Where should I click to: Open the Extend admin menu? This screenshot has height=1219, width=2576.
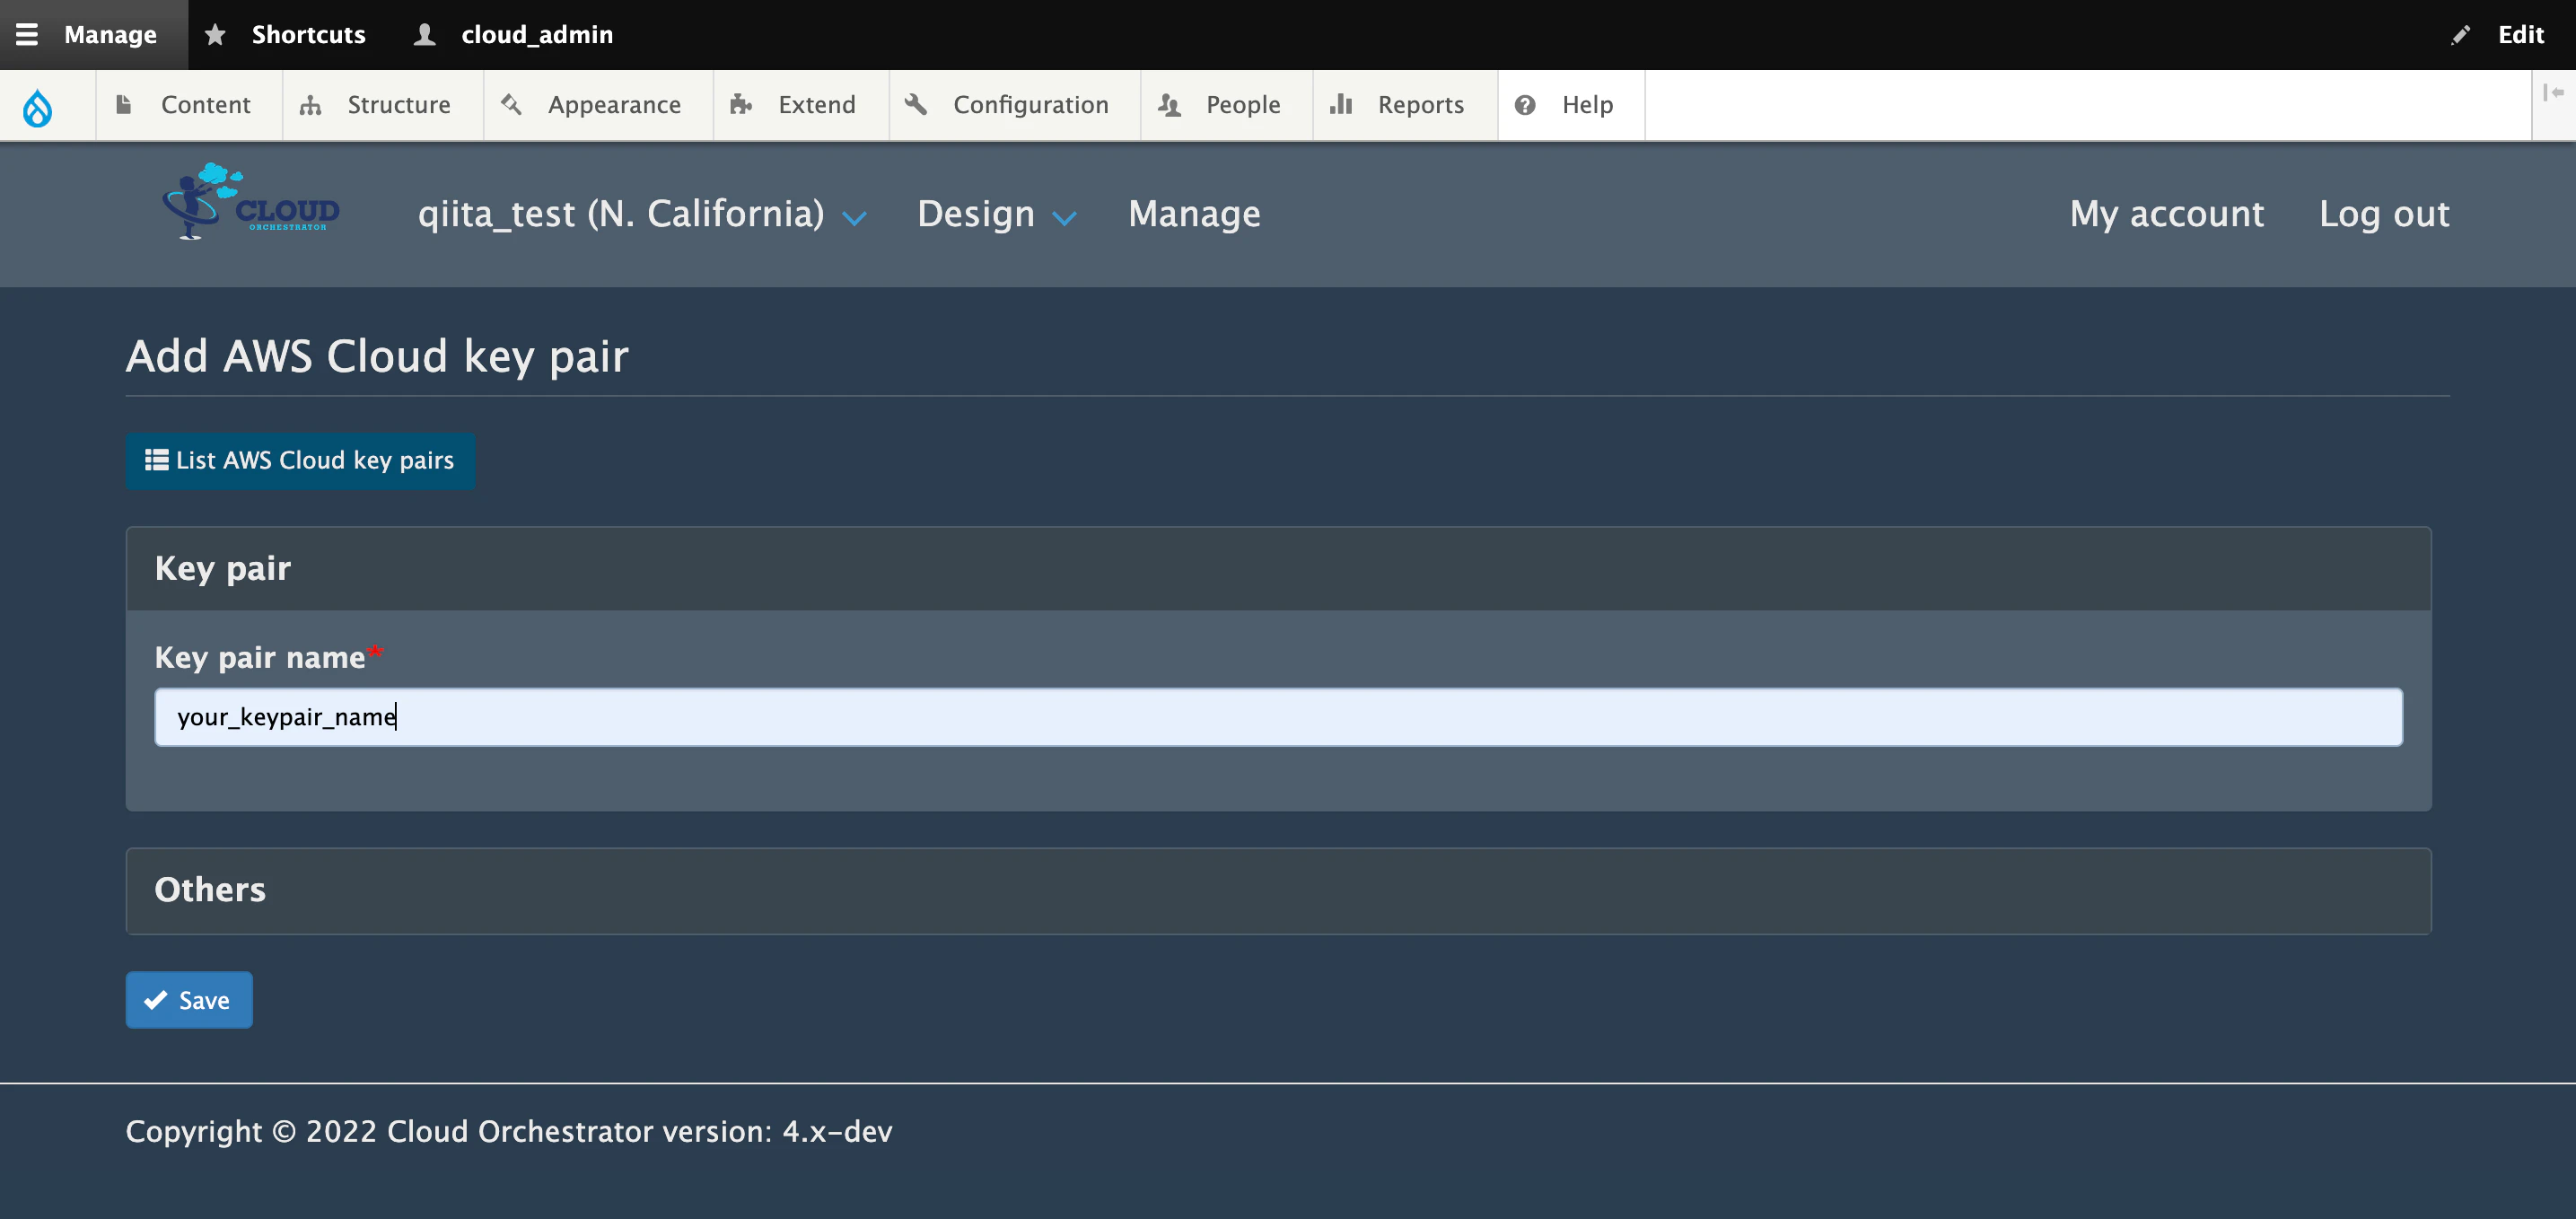tap(800, 105)
